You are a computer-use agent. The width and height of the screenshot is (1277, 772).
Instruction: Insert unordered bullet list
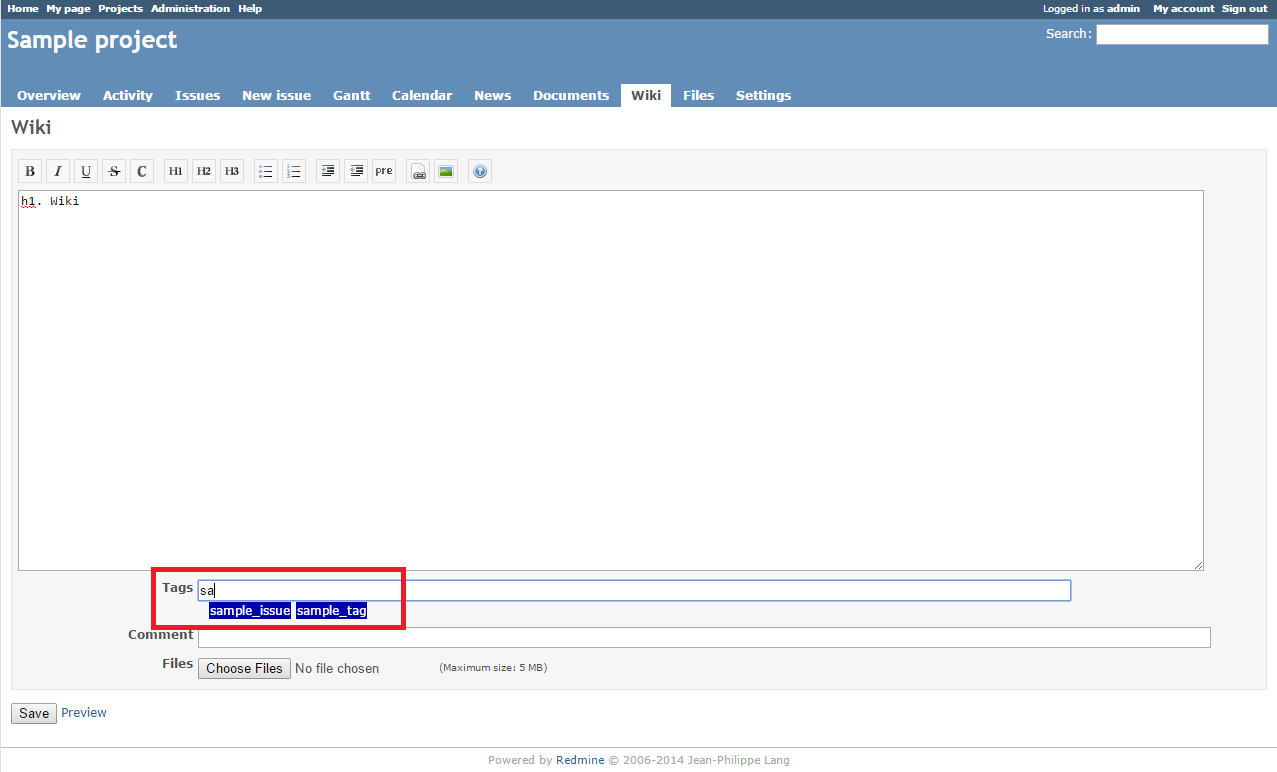pos(266,171)
